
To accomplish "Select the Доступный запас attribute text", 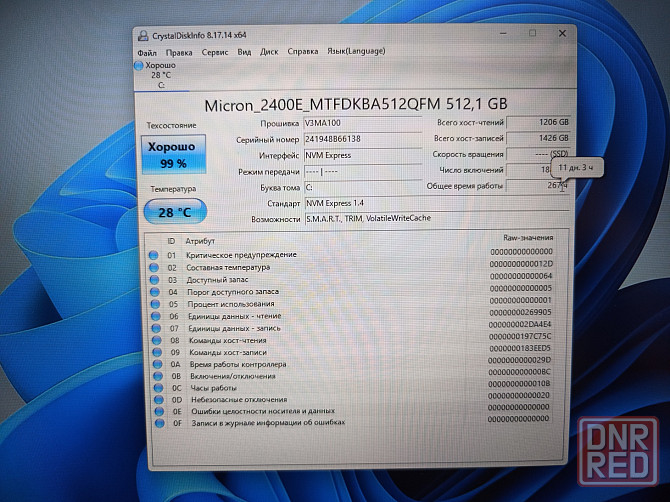I will coord(217,280).
